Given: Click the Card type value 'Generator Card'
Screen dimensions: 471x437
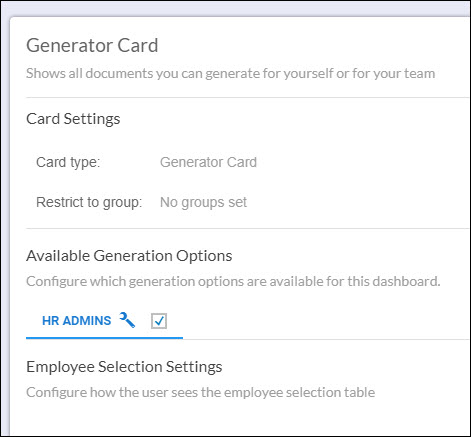Looking at the screenshot, I should [x=208, y=162].
